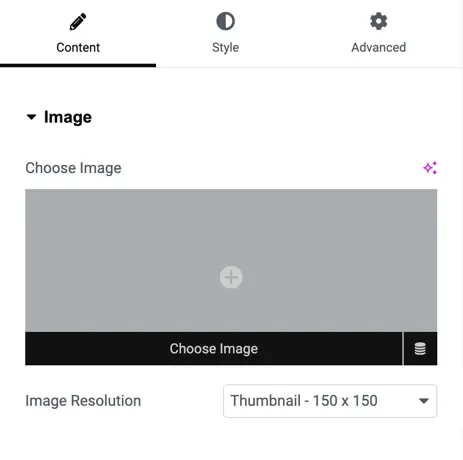The width and height of the screenshot is (463, 460).
Task: Click the dropdown arrow next to Thumbnail
Action: (424, 401)
